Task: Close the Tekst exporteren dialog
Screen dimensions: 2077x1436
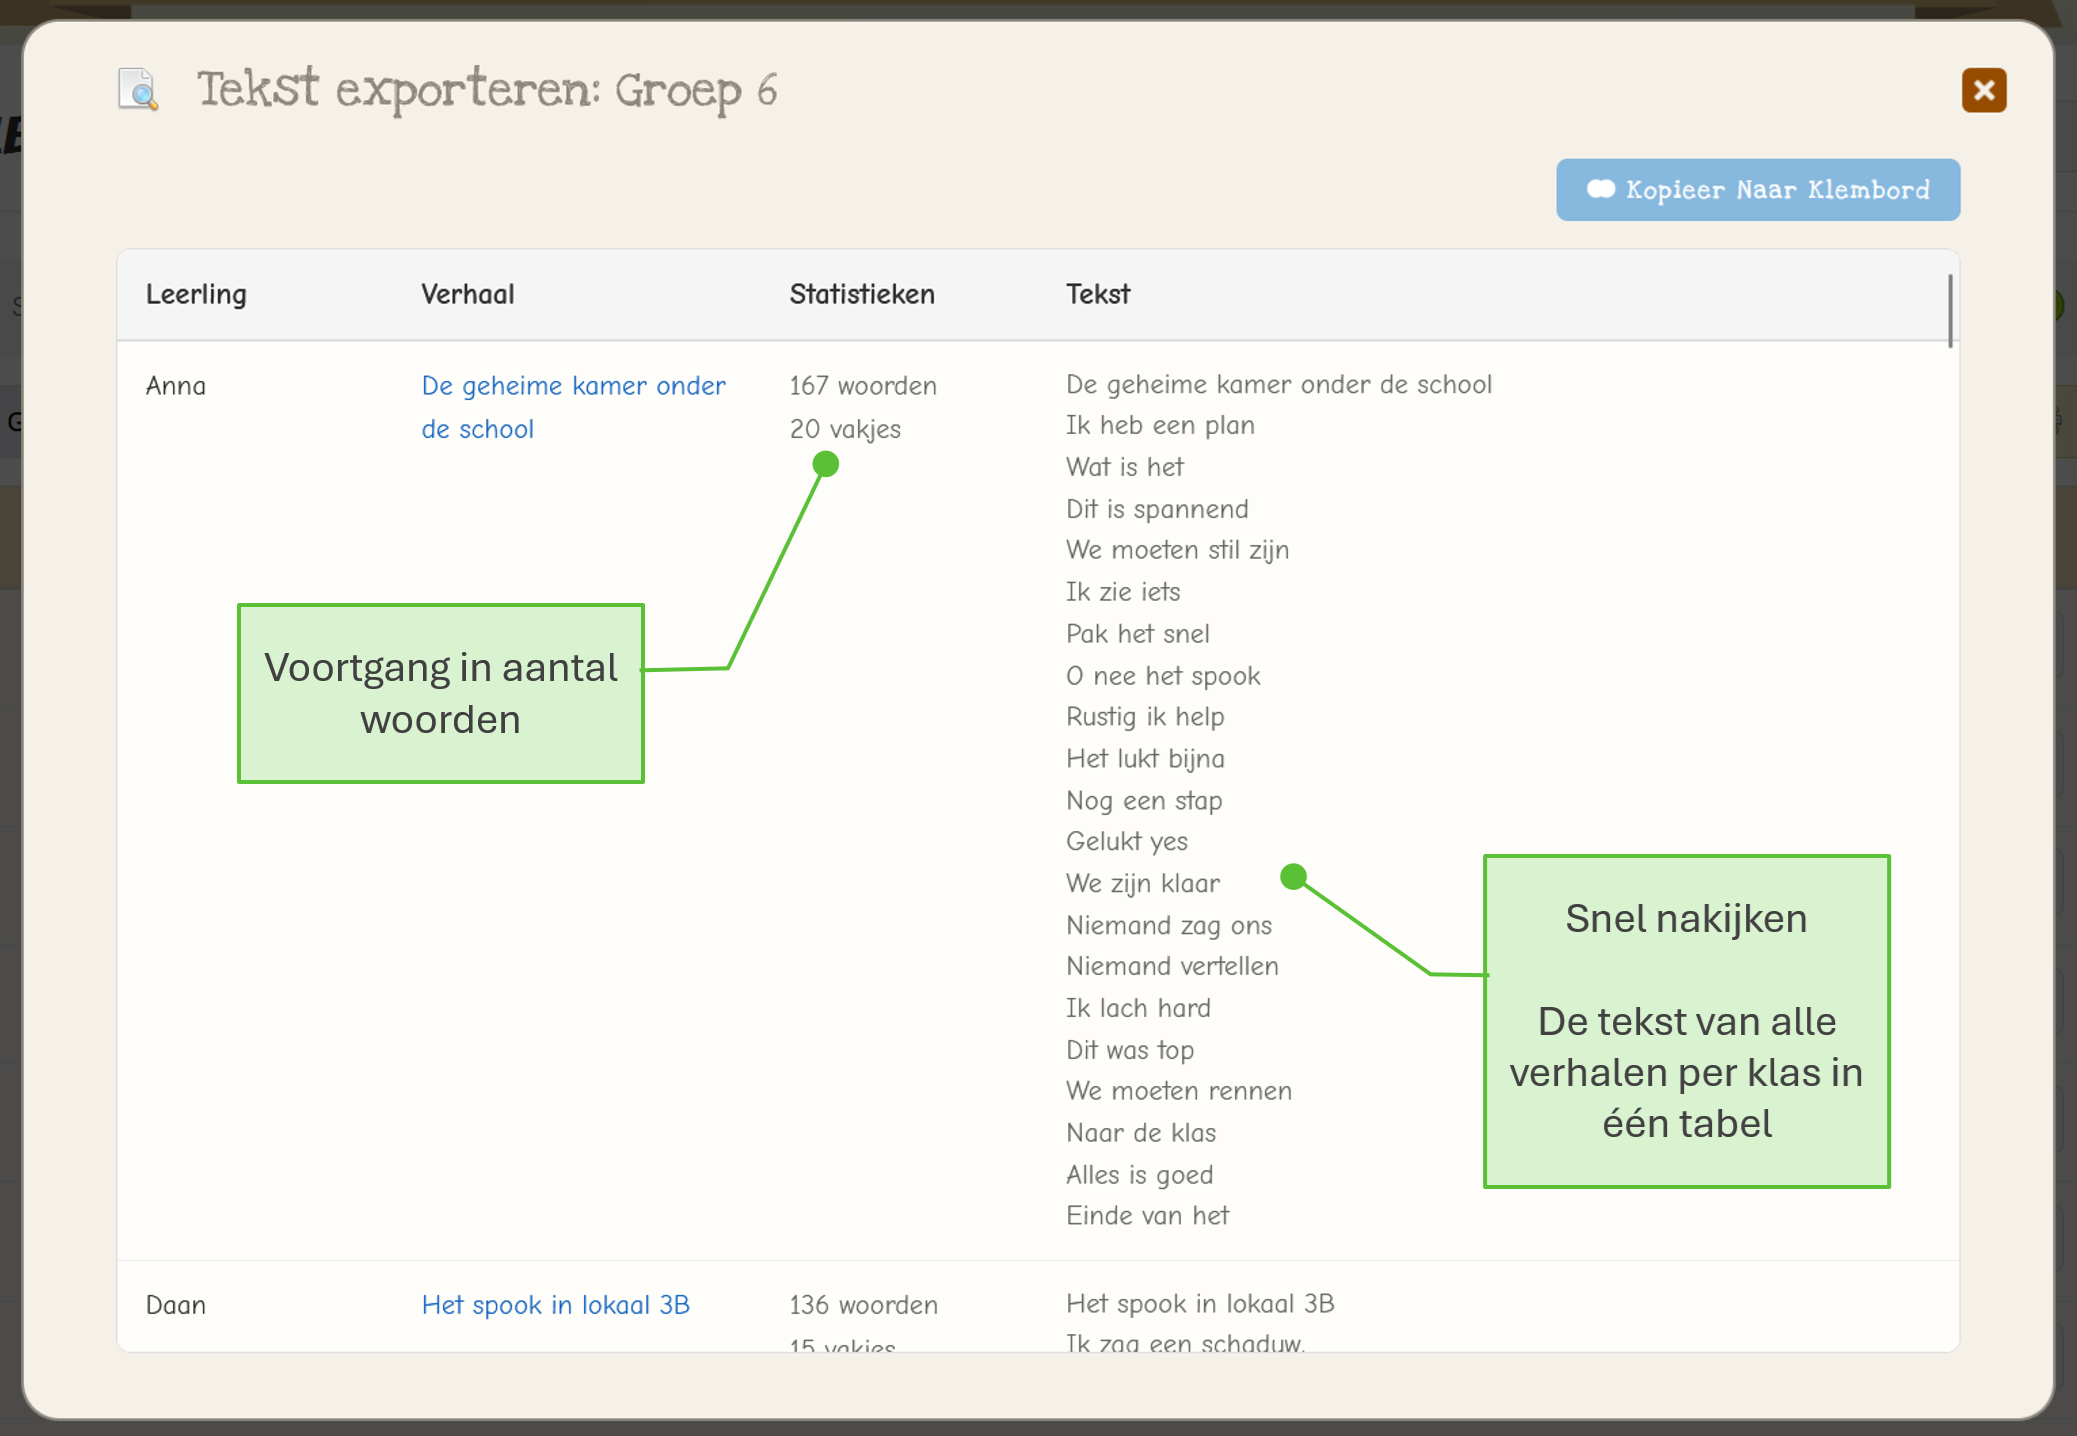Action: 1983,91
